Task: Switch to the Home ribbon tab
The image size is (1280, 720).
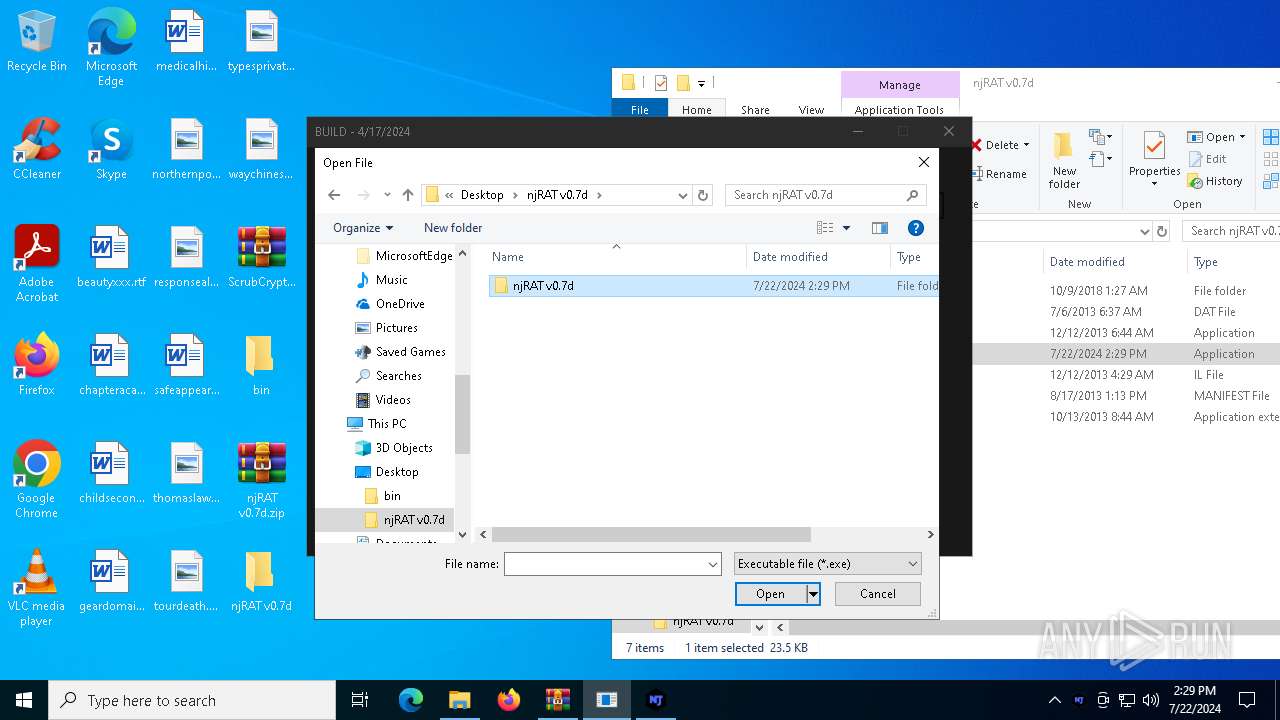Action: tap(697, 110)
